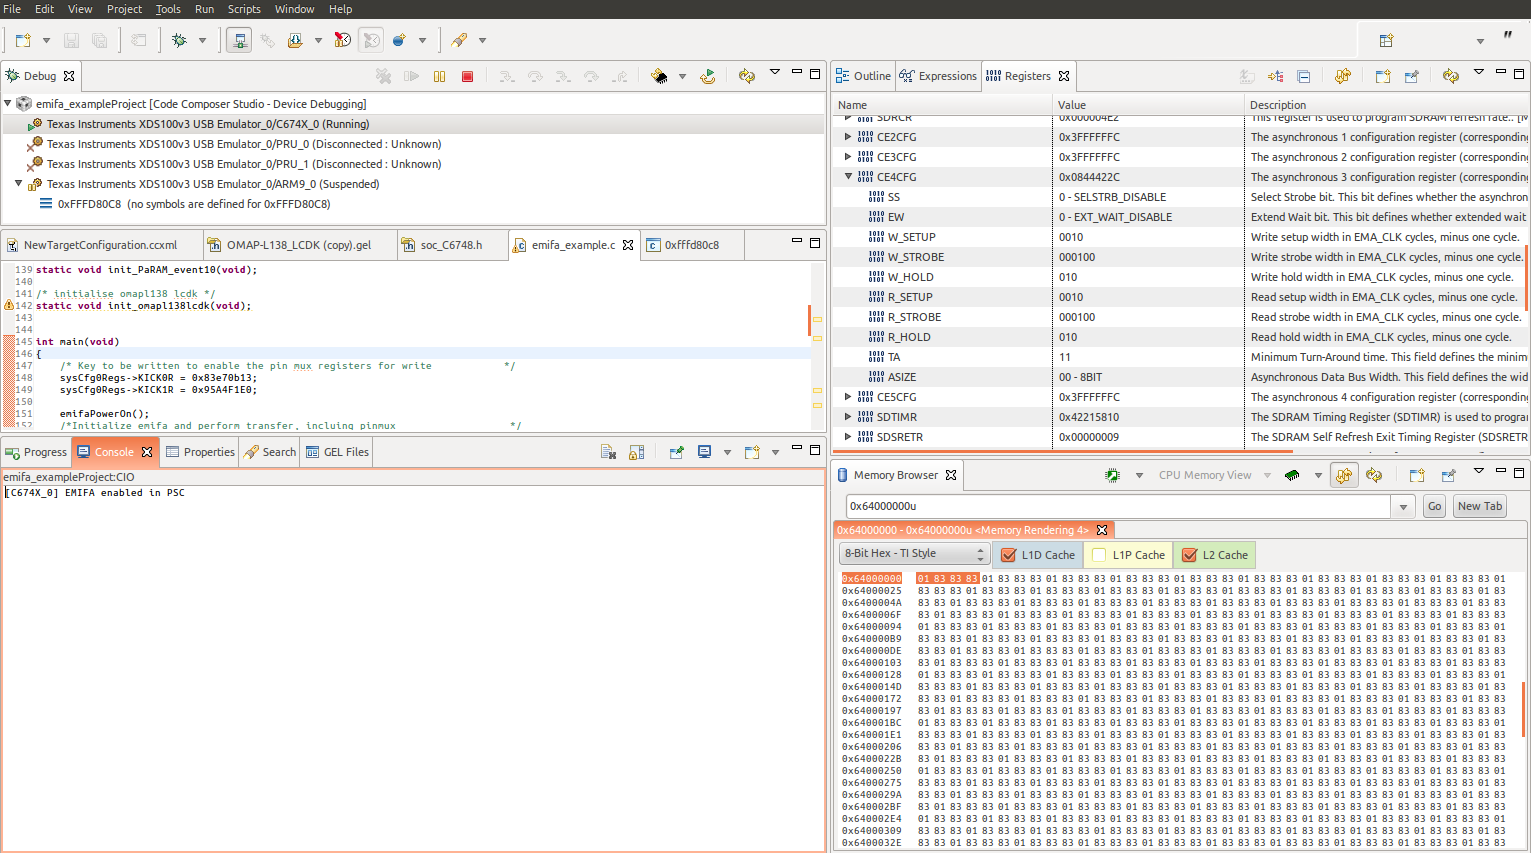The width and height of the screenshot is (1531, 853).
Task: Toggle the L2 Cache checkbox
Action: [x=1189, y=555]
